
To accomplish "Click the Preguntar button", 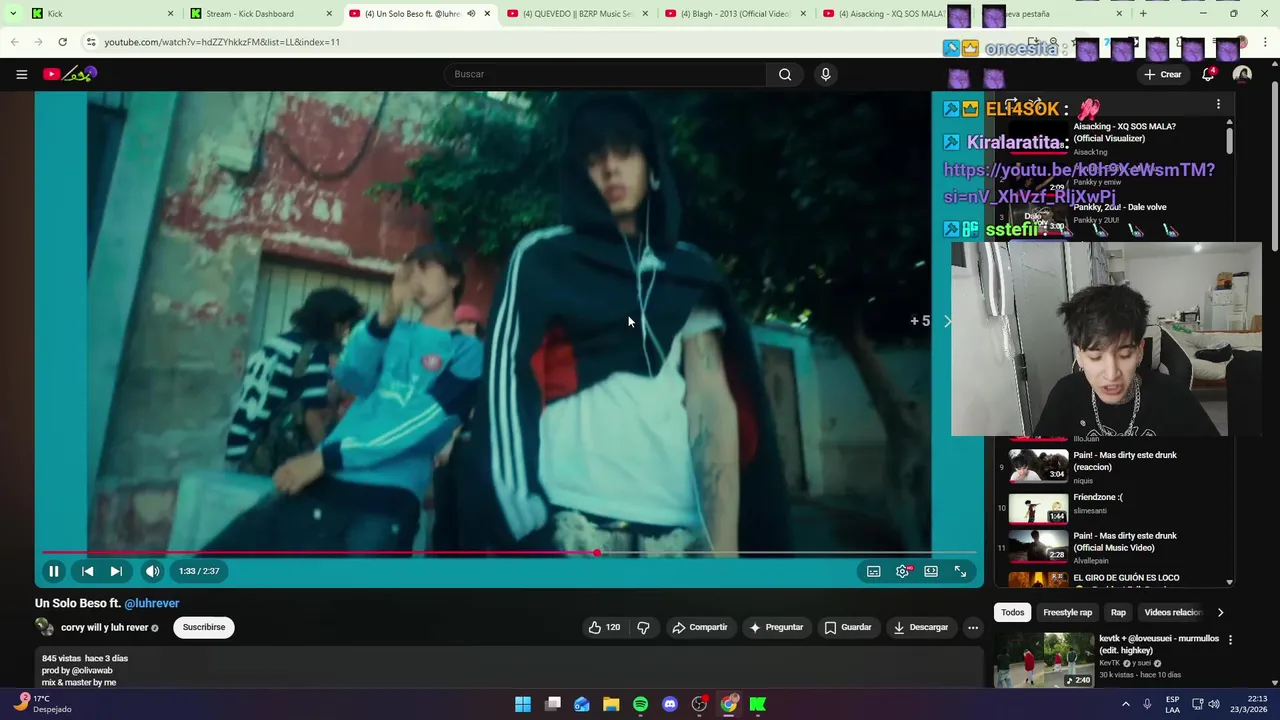I will (x=776, y=627).
